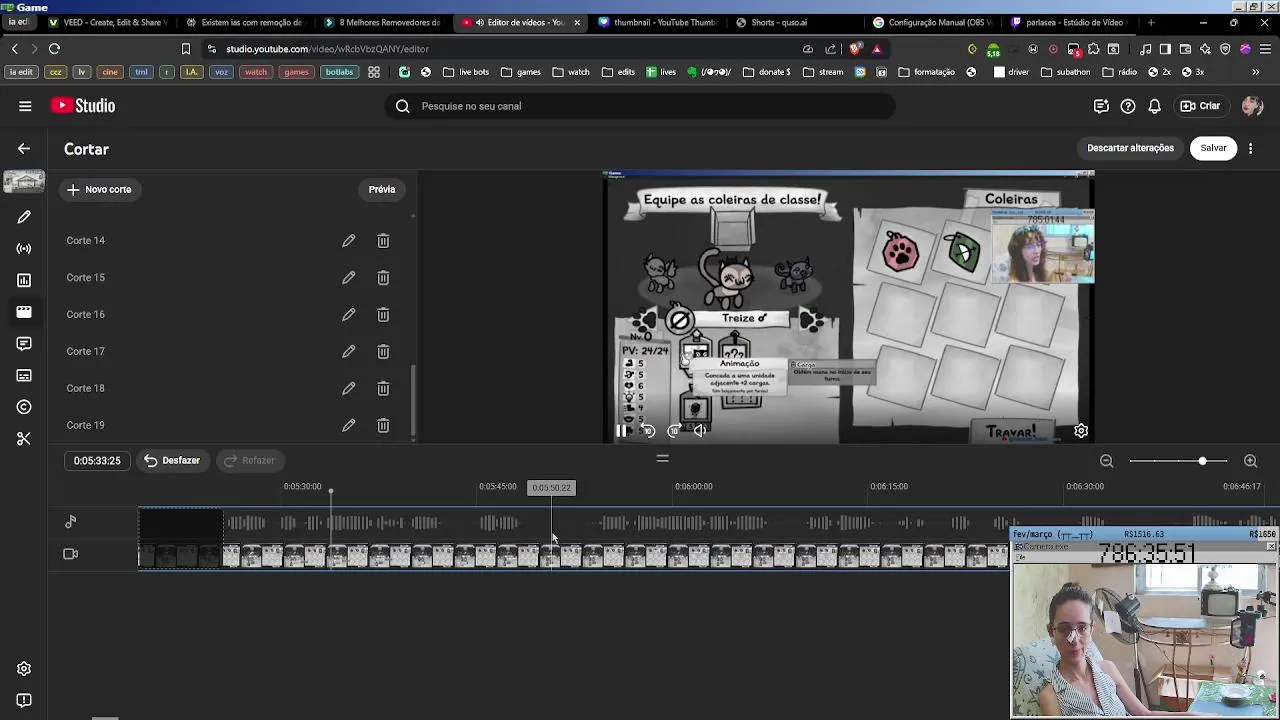Delete Corte 14 using its trash icon
Screen dimensions: 1280x720
click(383, 241)
